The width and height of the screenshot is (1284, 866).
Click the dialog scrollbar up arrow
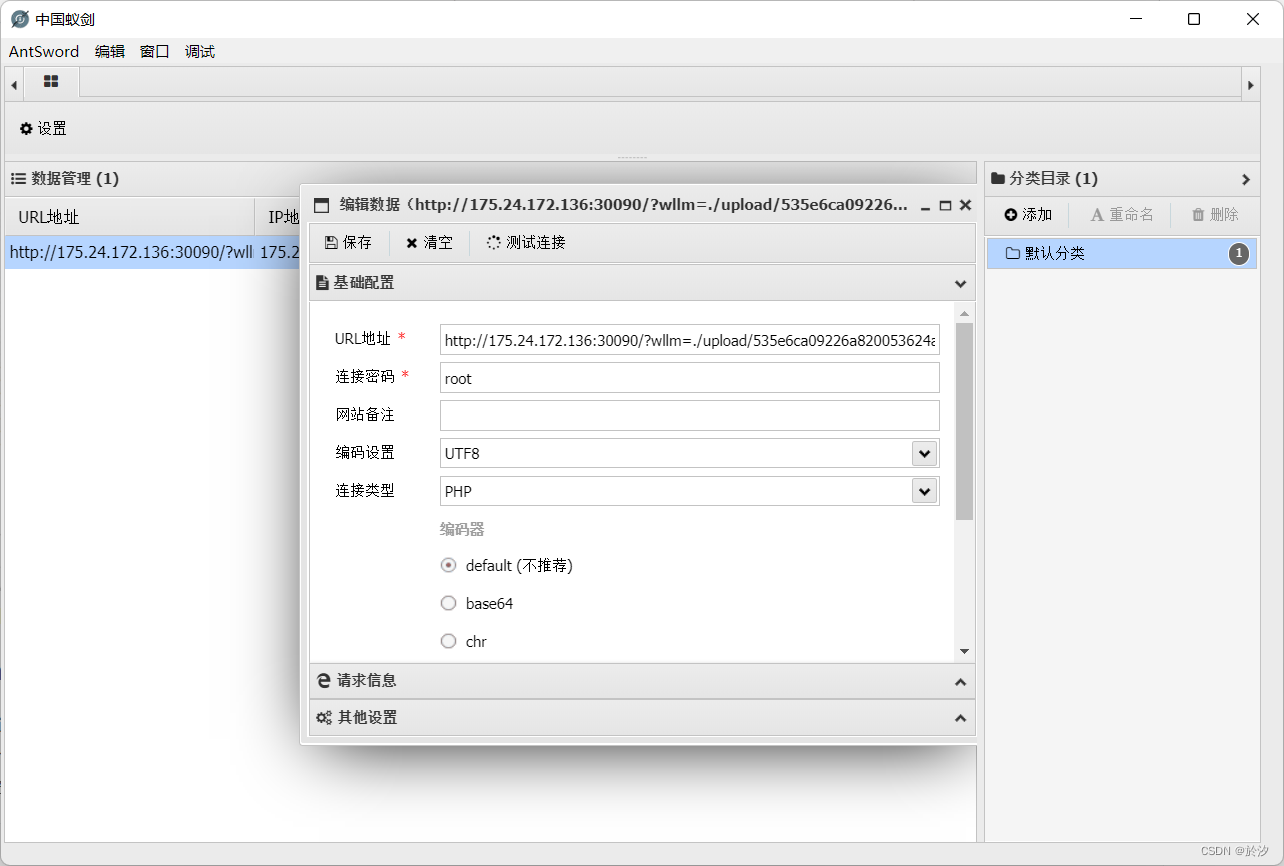pyautogui.click(x=964, y=314)
